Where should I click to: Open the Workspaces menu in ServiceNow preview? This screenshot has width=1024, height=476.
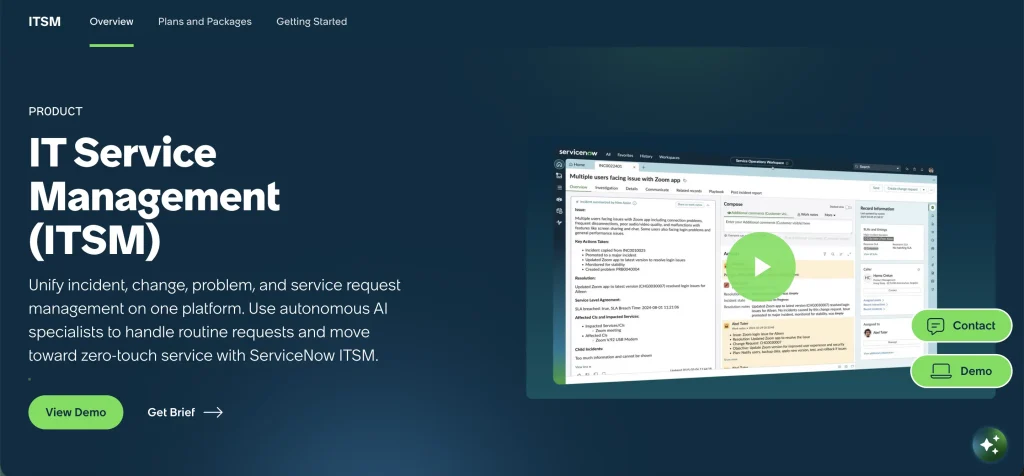coord(669,157)
